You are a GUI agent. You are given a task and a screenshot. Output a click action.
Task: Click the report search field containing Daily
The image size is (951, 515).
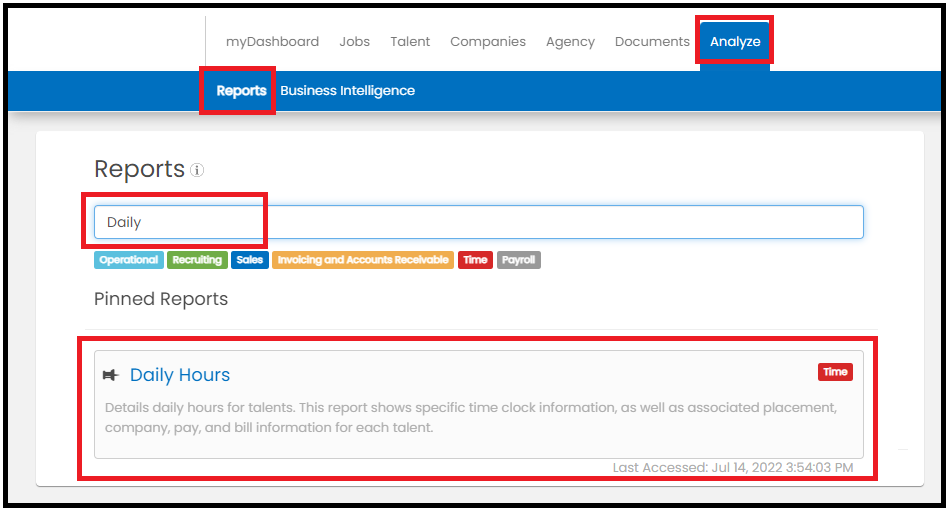pyautogui.click(x=479, y=222)
